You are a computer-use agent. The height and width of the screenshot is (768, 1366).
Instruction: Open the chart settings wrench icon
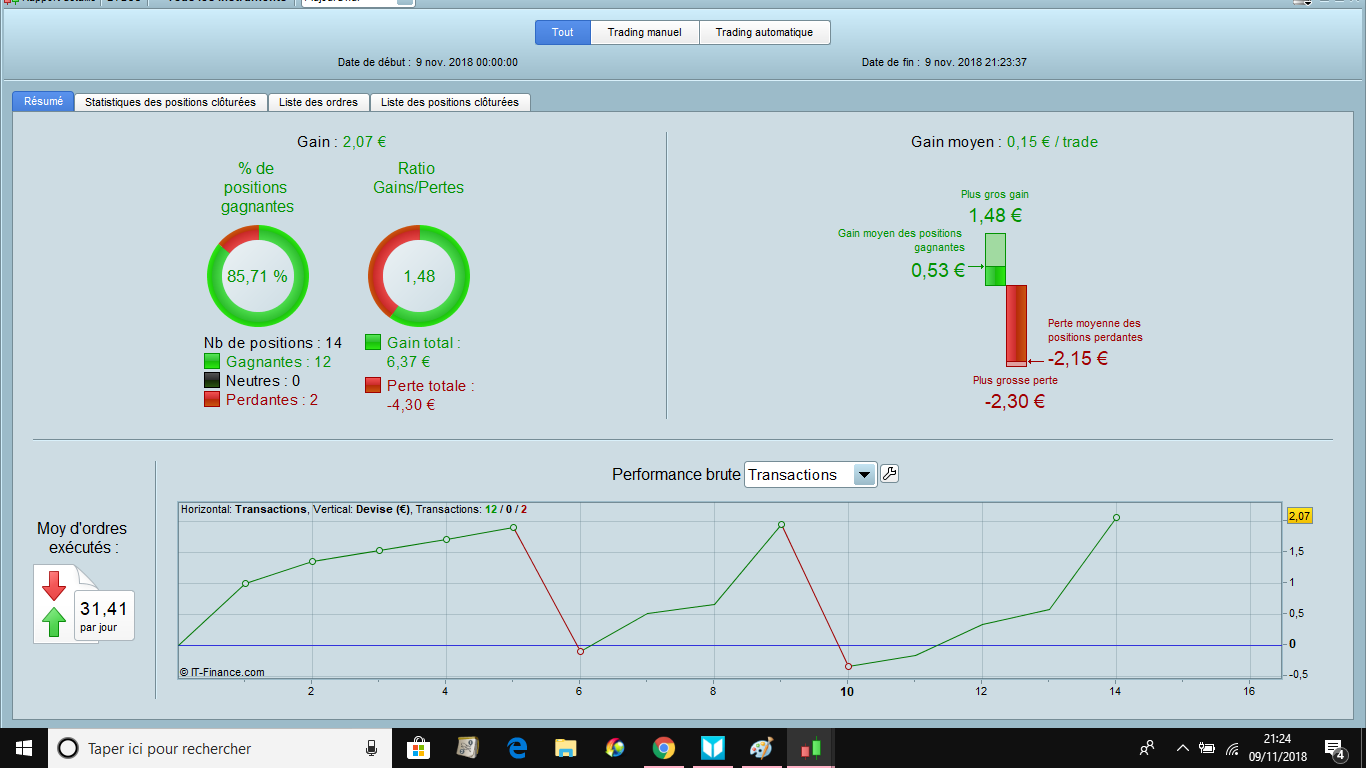pos(889,474)
